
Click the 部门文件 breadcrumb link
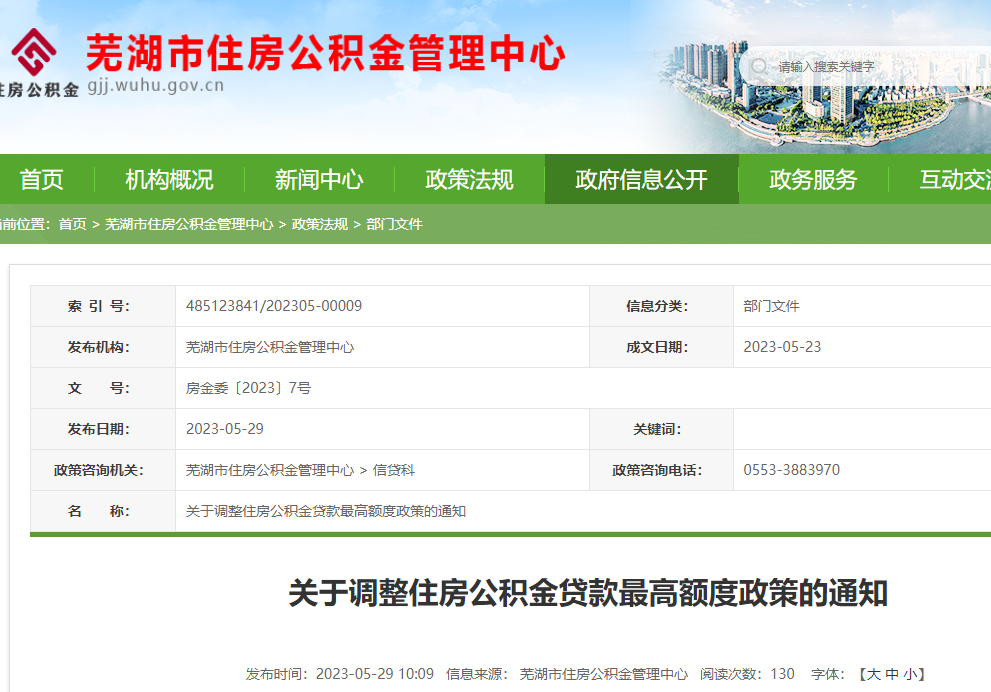(x=394, y=224)
